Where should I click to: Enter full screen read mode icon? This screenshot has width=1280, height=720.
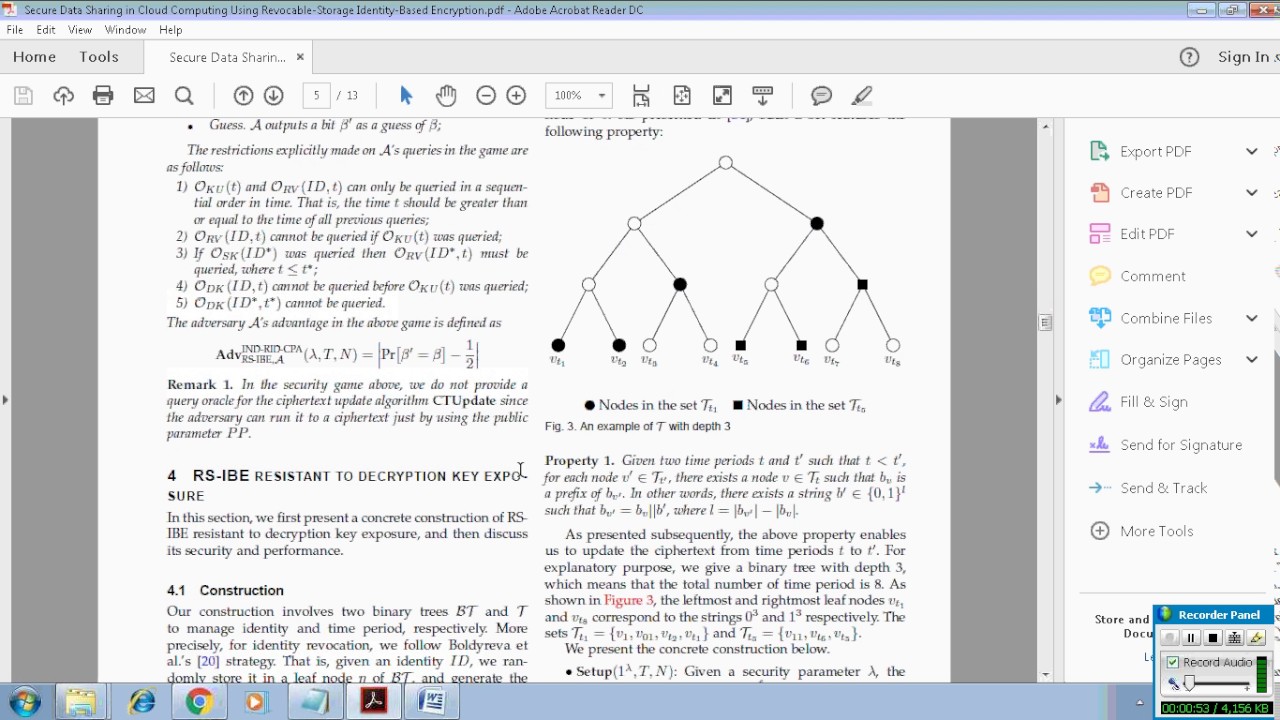click(x=722, y=95)
